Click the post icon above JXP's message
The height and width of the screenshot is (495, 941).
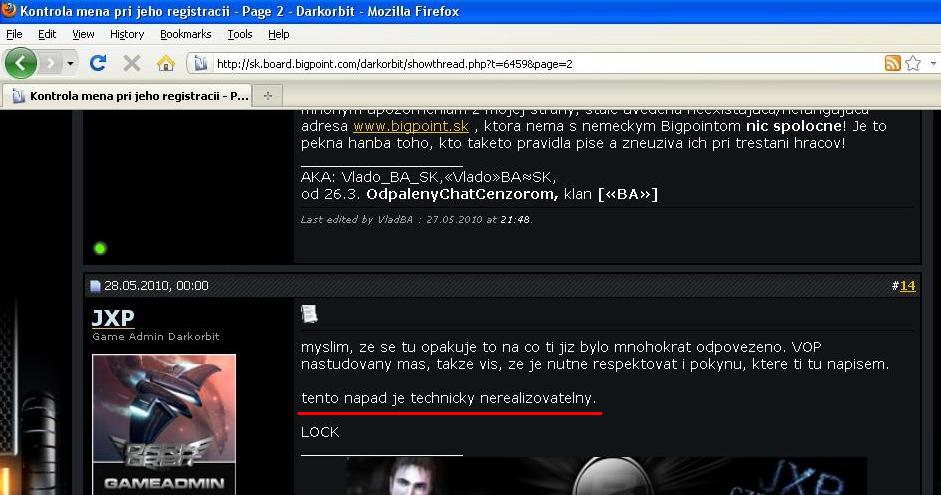[309, 314]
